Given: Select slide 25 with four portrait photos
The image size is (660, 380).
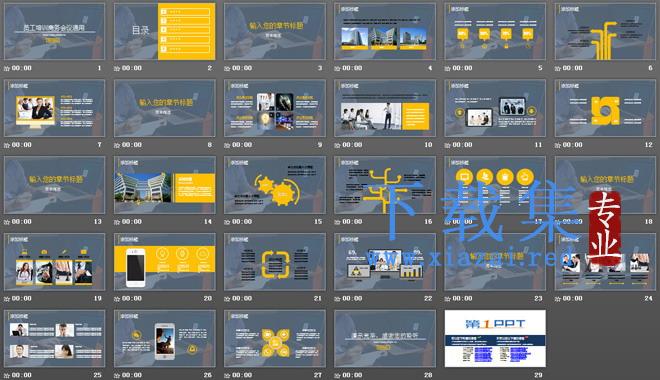Looking at the screenshot, I should [54, 338].
